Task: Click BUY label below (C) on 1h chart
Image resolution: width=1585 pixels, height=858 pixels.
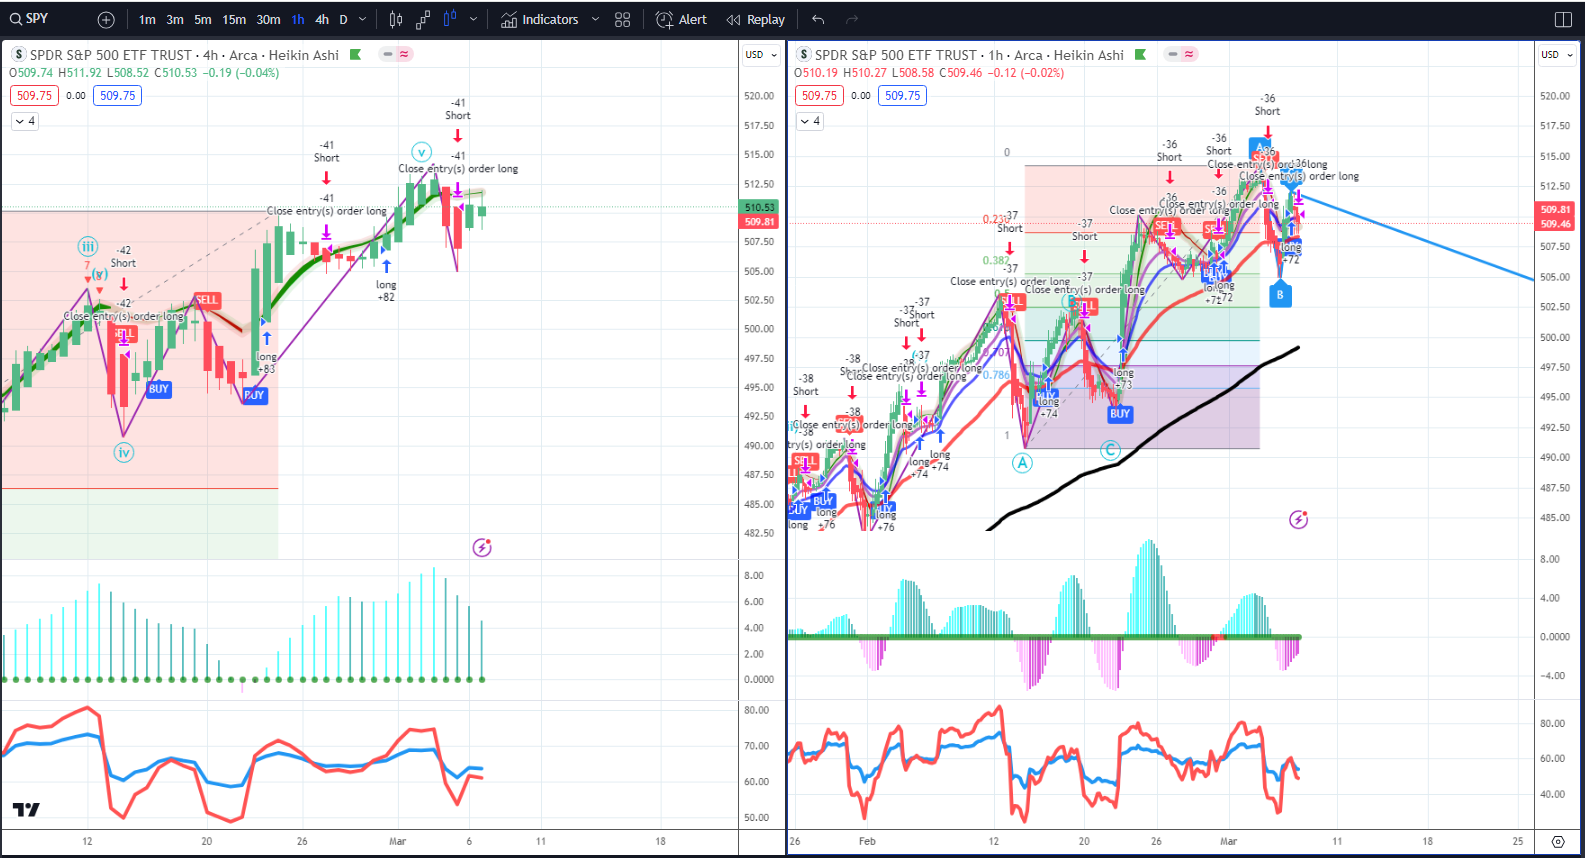Action: [1120, 413]
